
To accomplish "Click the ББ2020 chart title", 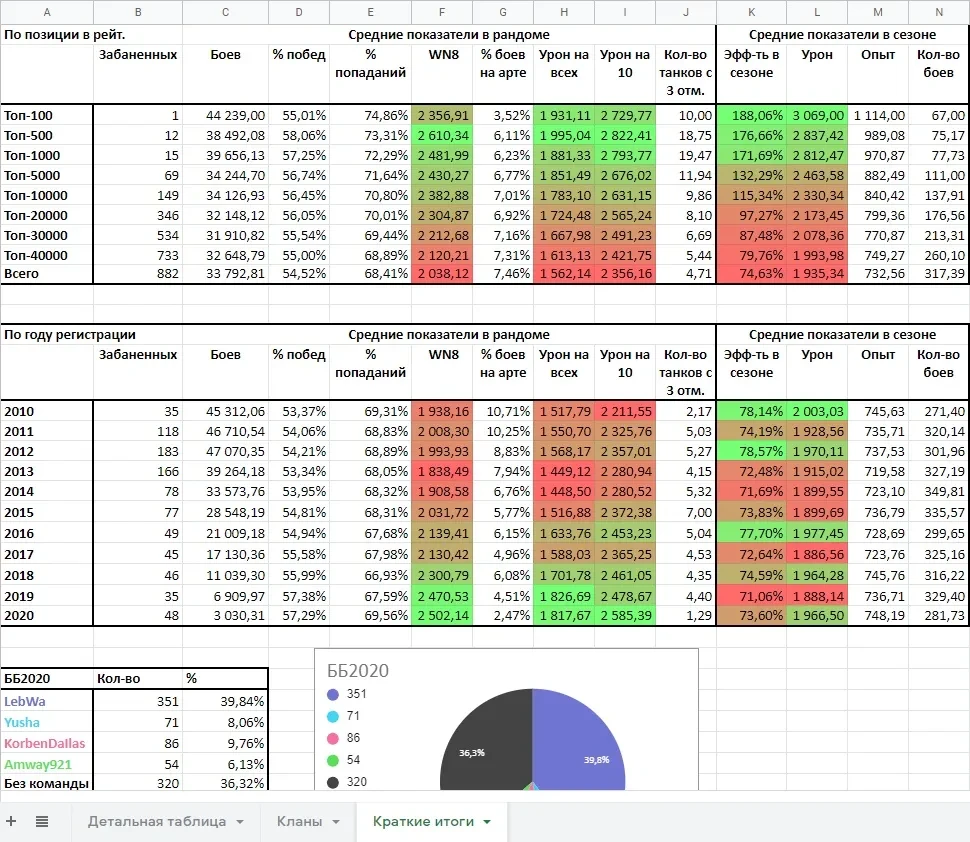I will point(351,671).
